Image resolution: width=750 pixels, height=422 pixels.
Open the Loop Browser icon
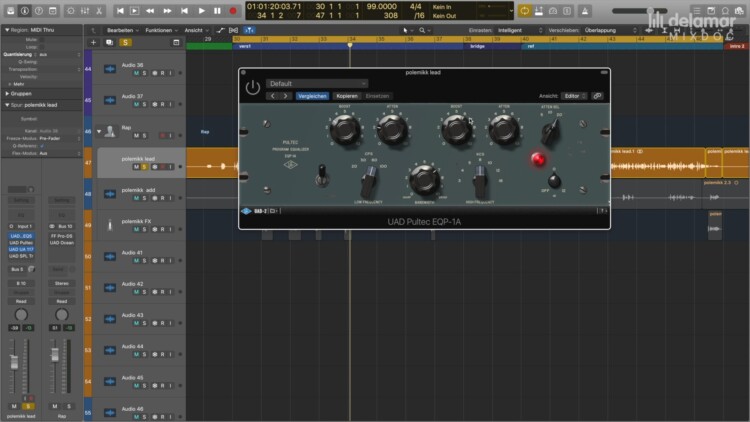coord(726,11)
